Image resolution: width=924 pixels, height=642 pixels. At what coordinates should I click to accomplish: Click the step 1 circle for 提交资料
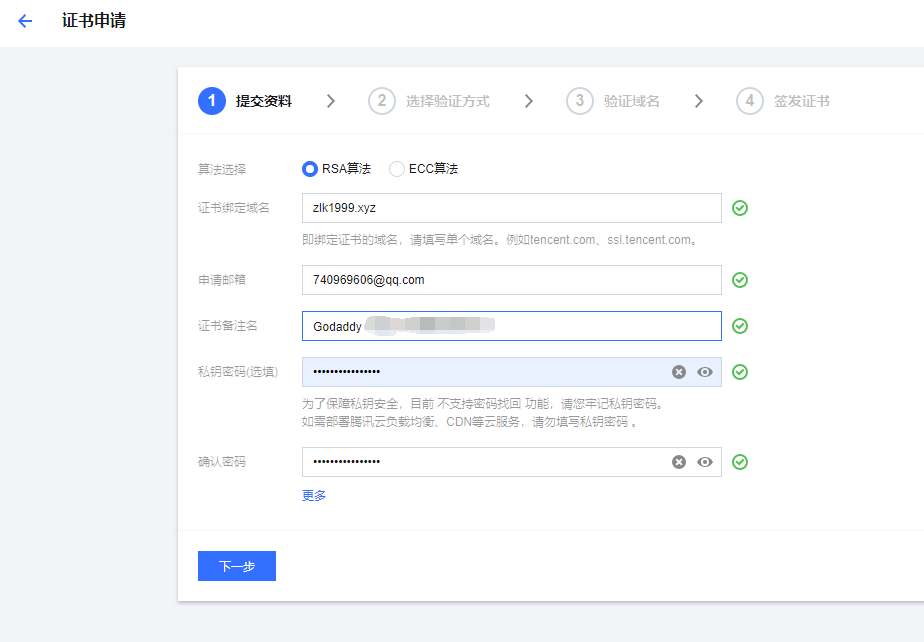[x=212, y=101]
